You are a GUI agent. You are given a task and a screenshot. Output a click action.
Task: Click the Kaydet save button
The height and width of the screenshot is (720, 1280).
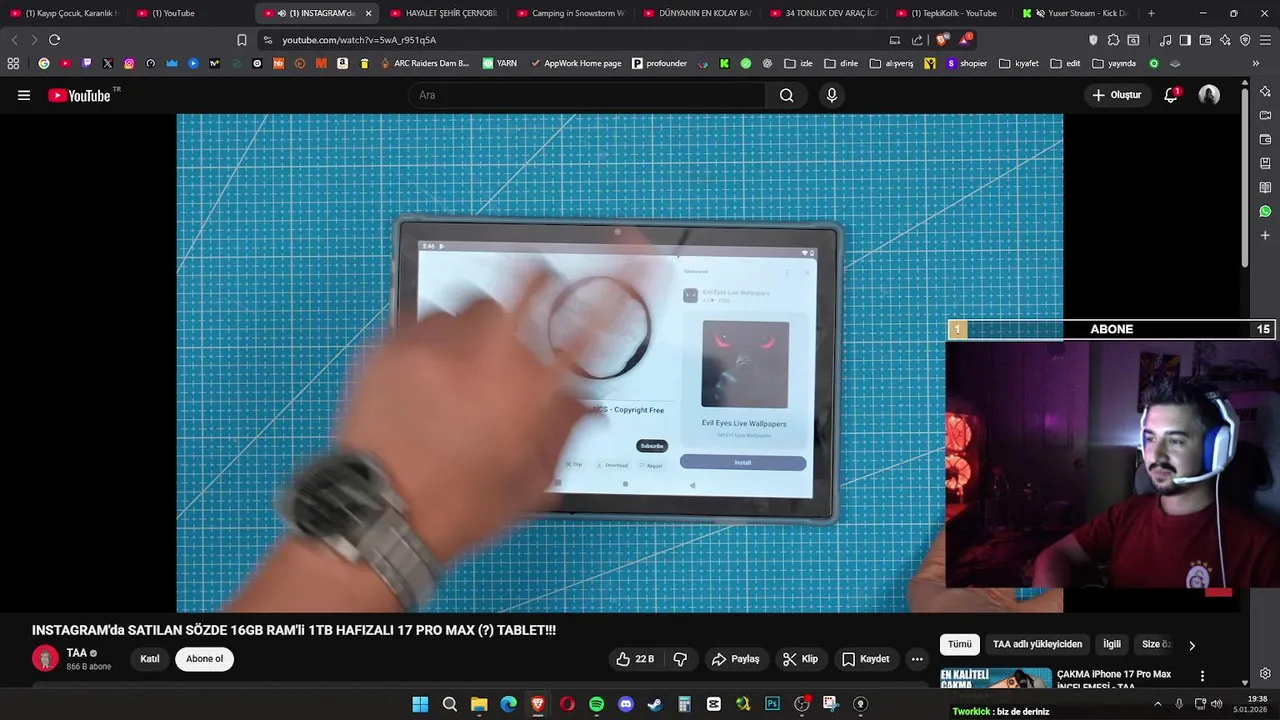pyautogui.click(x=865, y=659)
